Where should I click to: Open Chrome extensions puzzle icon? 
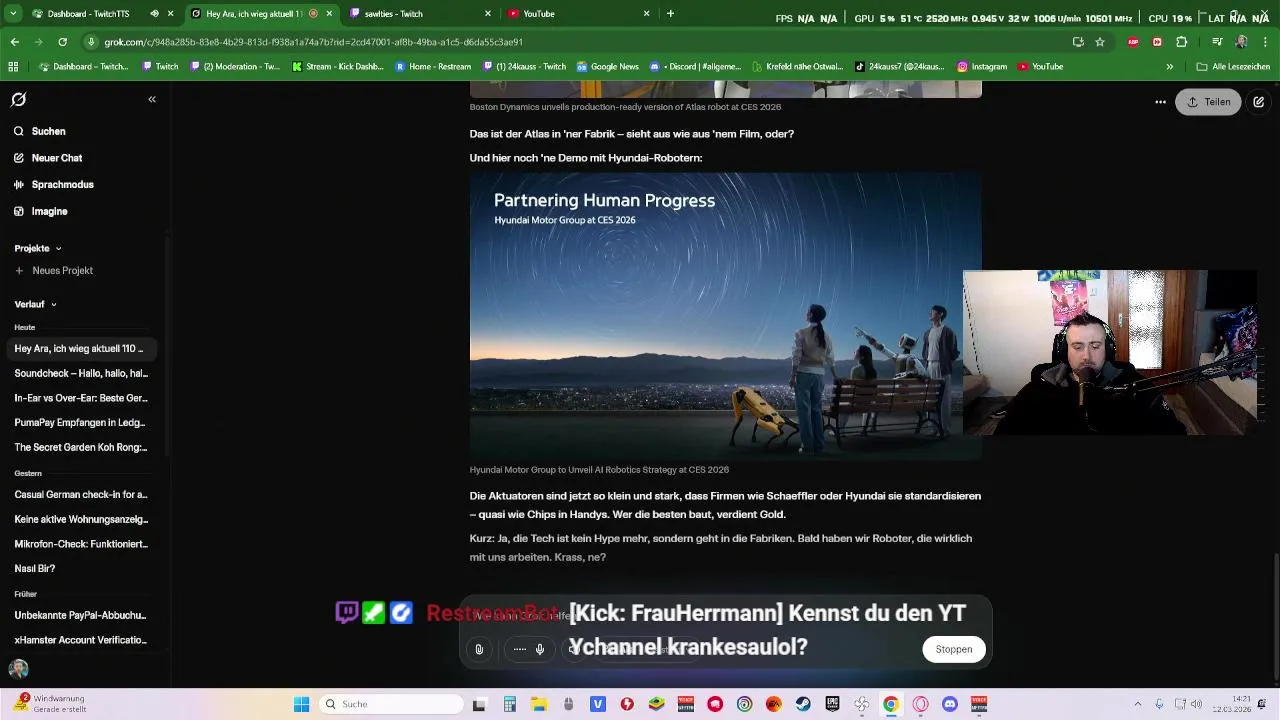[x=1182, y=42]
